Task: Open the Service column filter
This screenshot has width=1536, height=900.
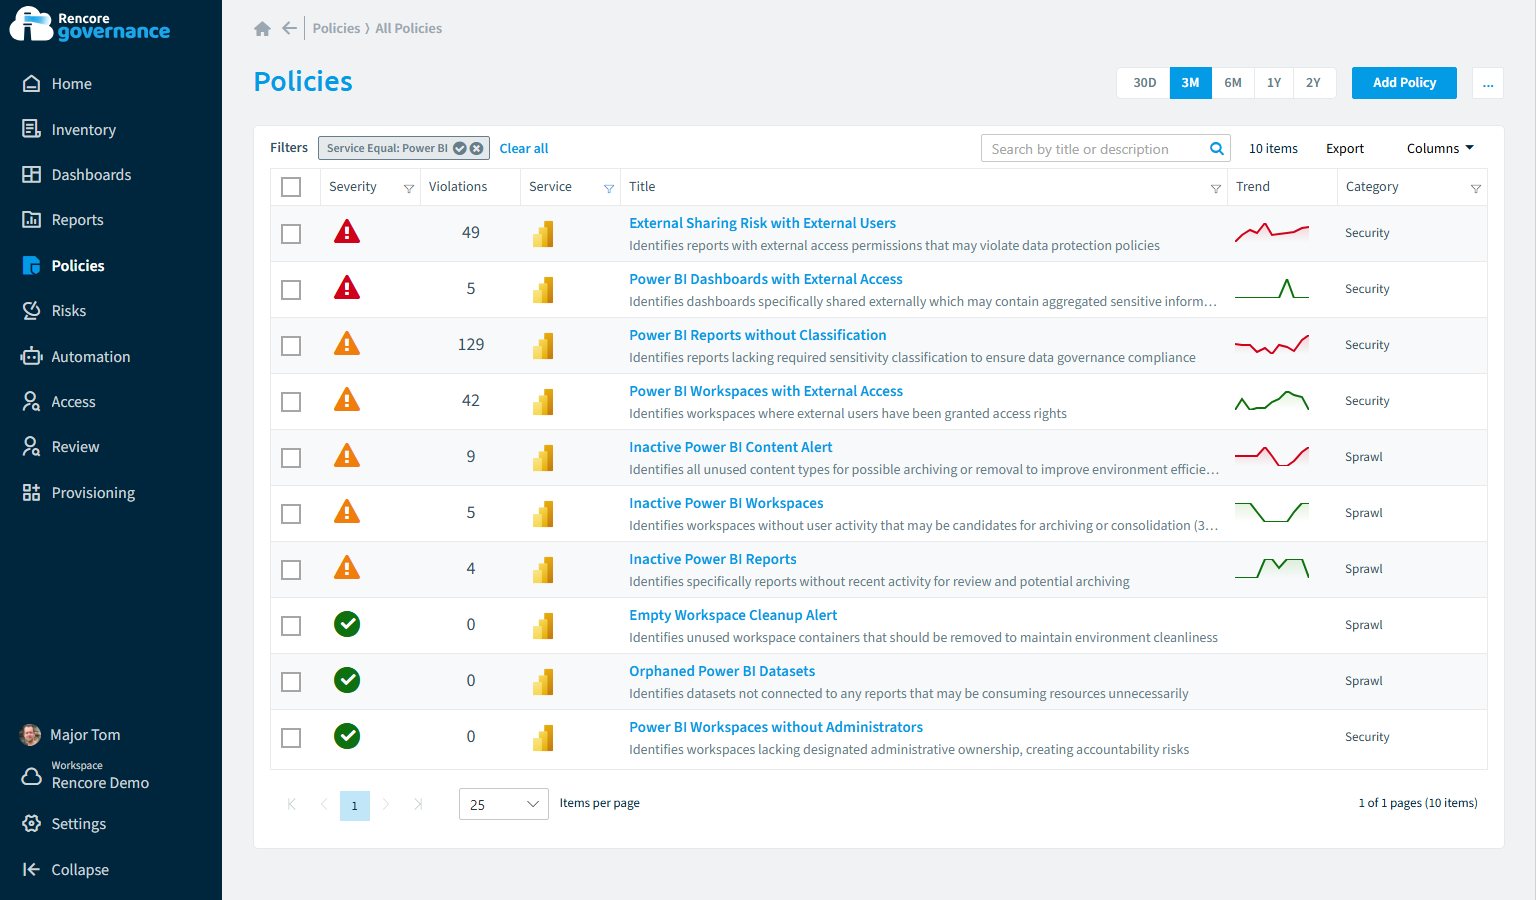Action: (x=608, y=188)
